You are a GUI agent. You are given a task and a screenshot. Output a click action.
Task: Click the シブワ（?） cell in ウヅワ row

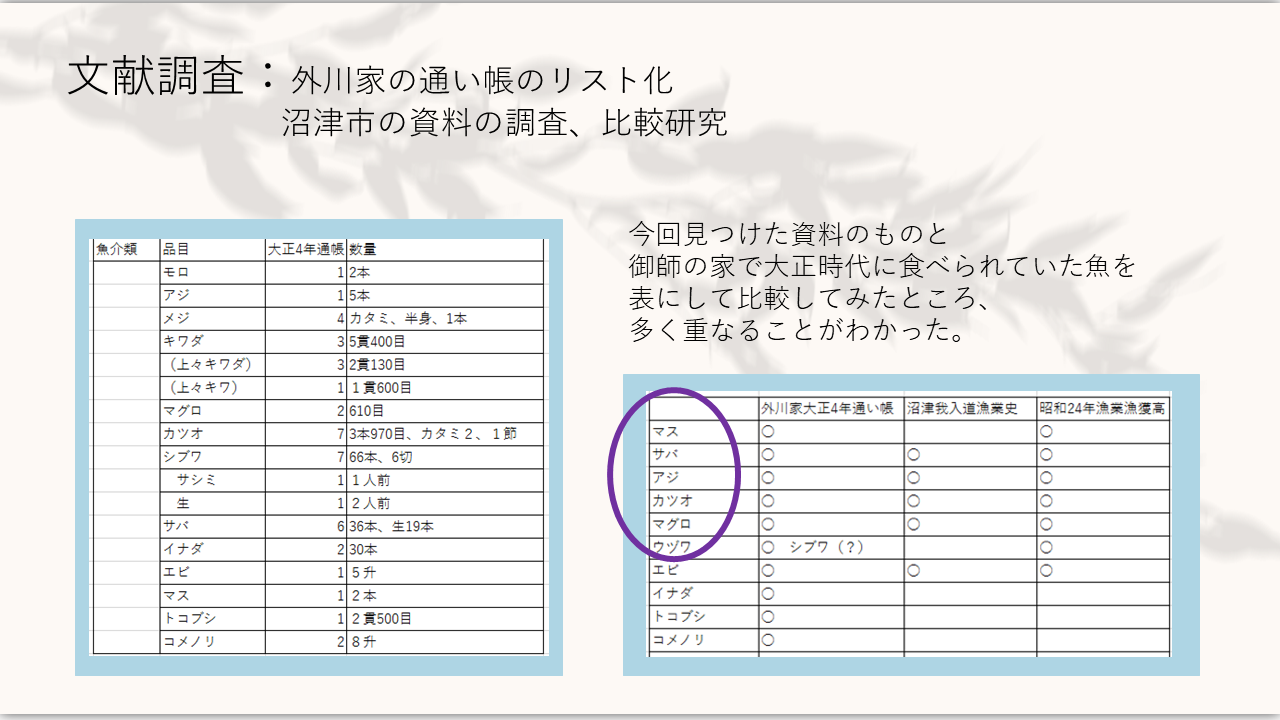825,547
